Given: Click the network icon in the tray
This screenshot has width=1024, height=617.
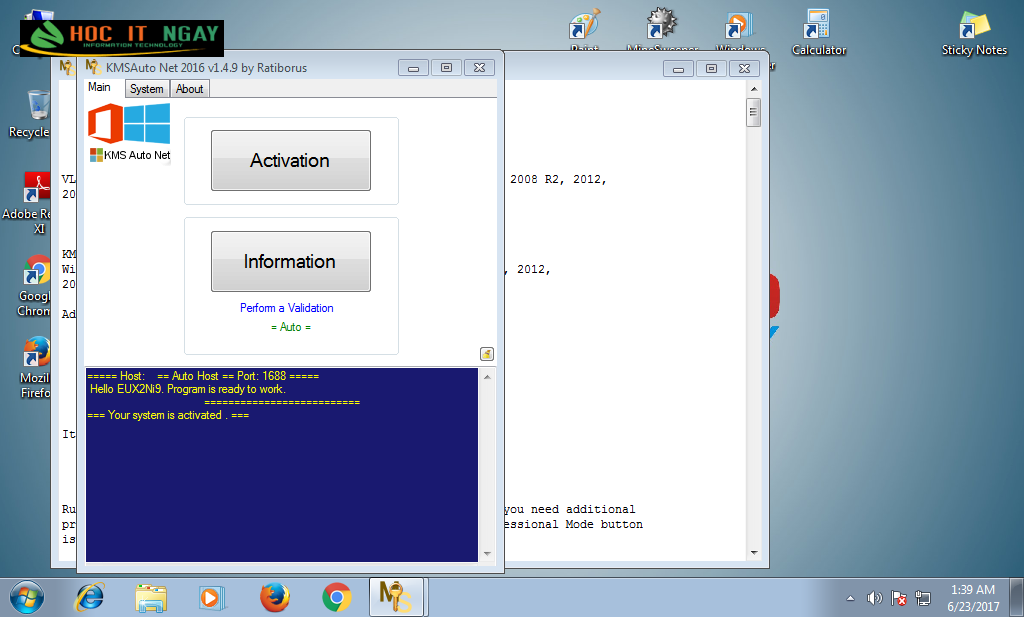Looking at the screenshot, I should (923, 598).
